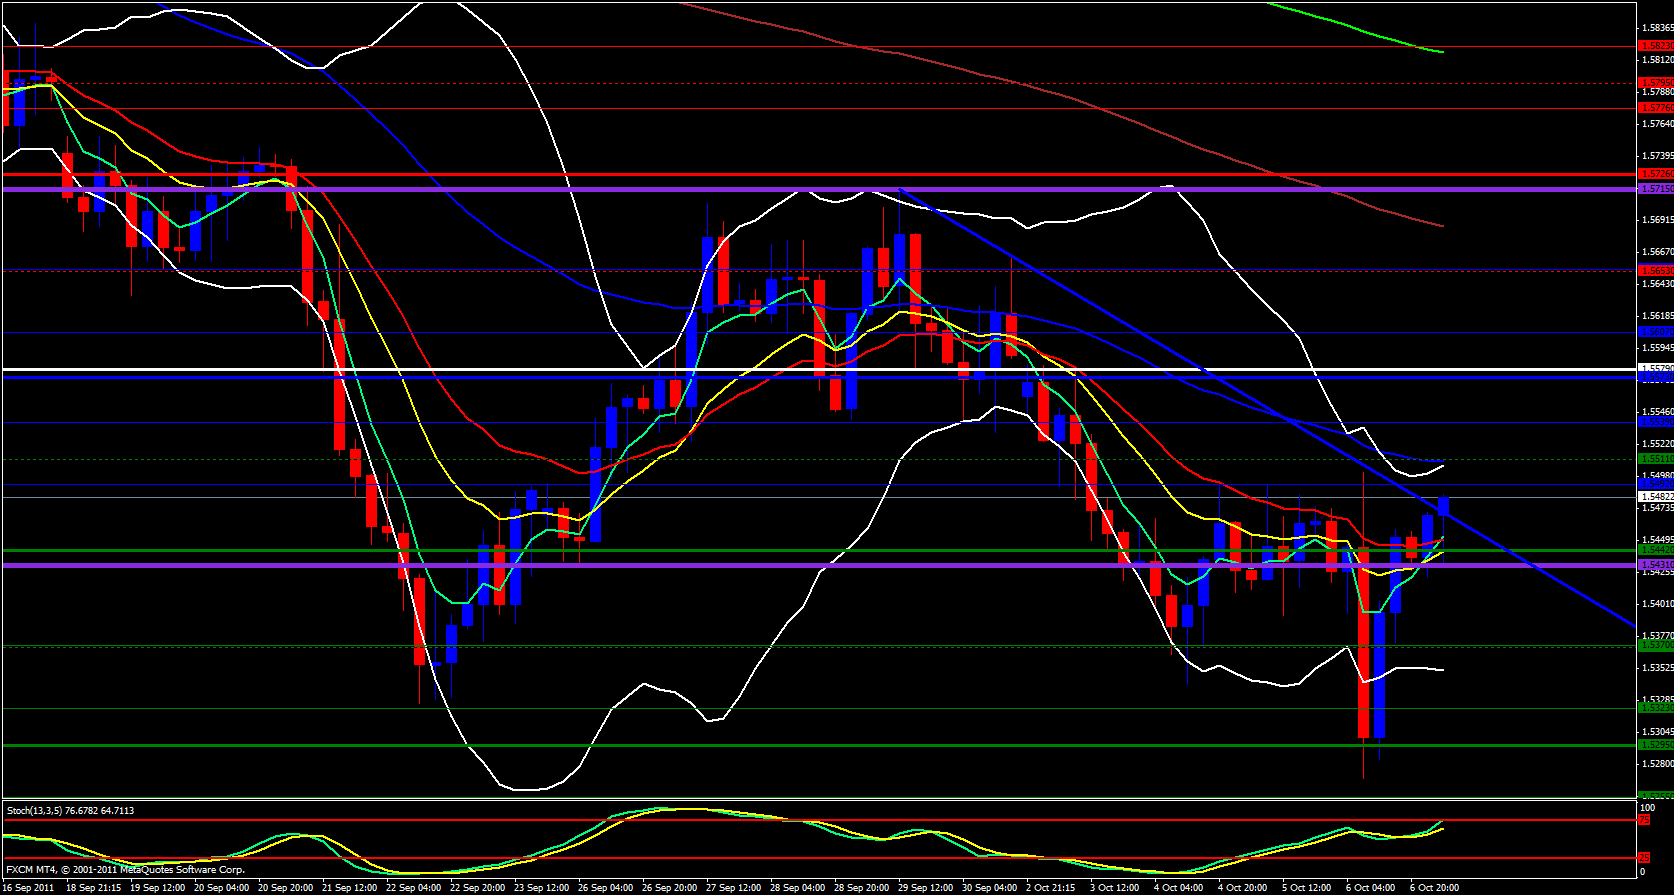1674x895 pixels.
Task: Click the red 1.57260 resistance price label
Action: (x=1655, y=174)
